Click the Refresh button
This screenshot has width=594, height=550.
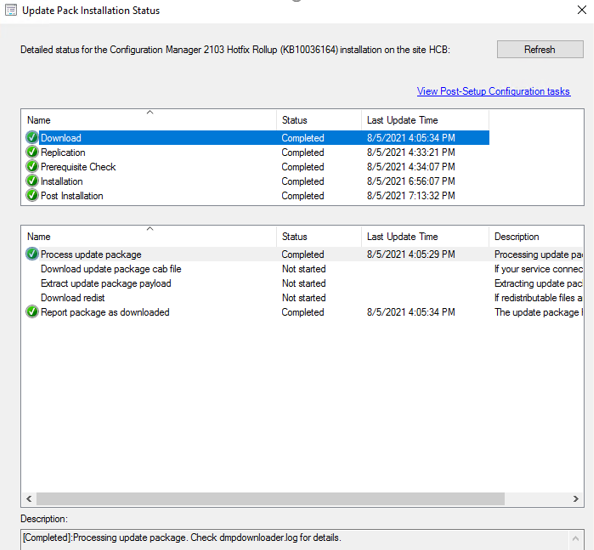click(x=540, y=49)
